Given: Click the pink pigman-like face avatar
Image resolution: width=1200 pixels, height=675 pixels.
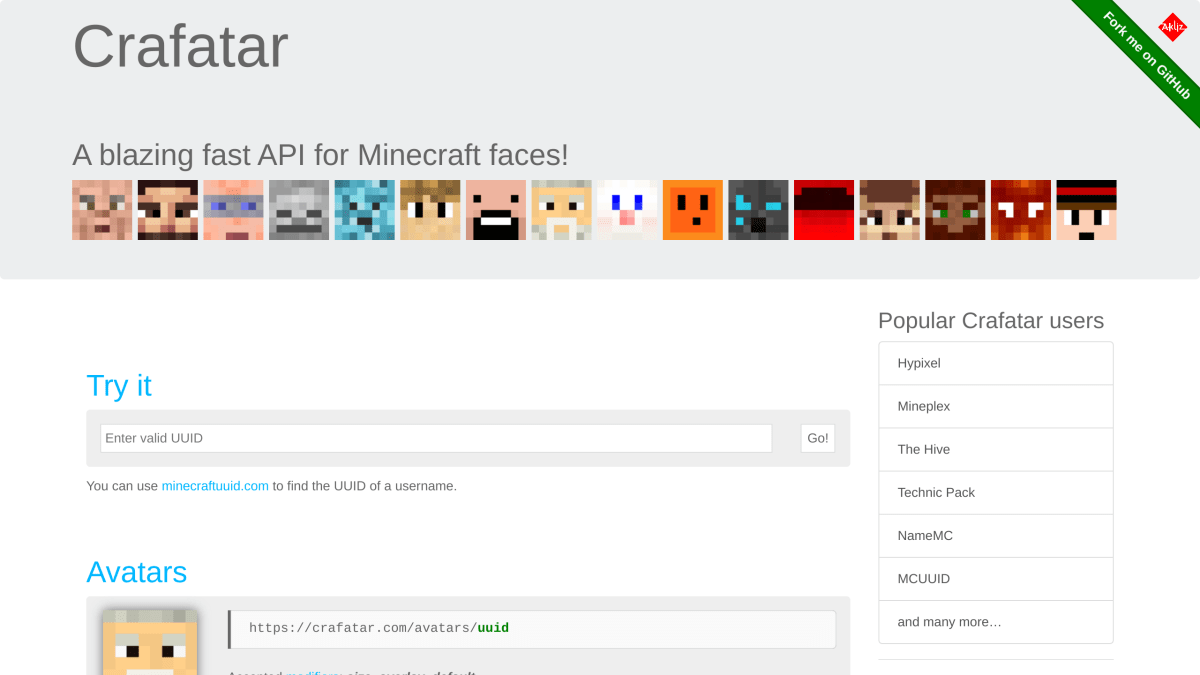Looking at the screenshot, I should (x=102, y=210).
